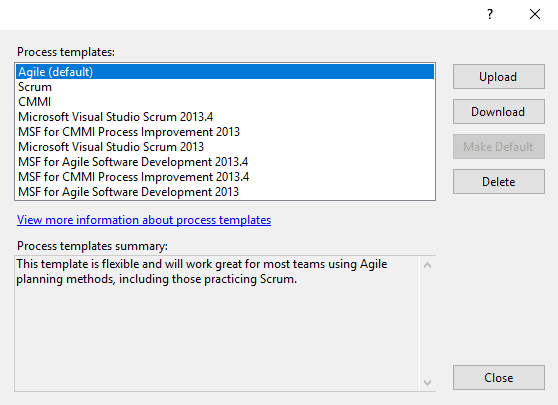
Task: Click the Upload button
Action: coord(499,77)
